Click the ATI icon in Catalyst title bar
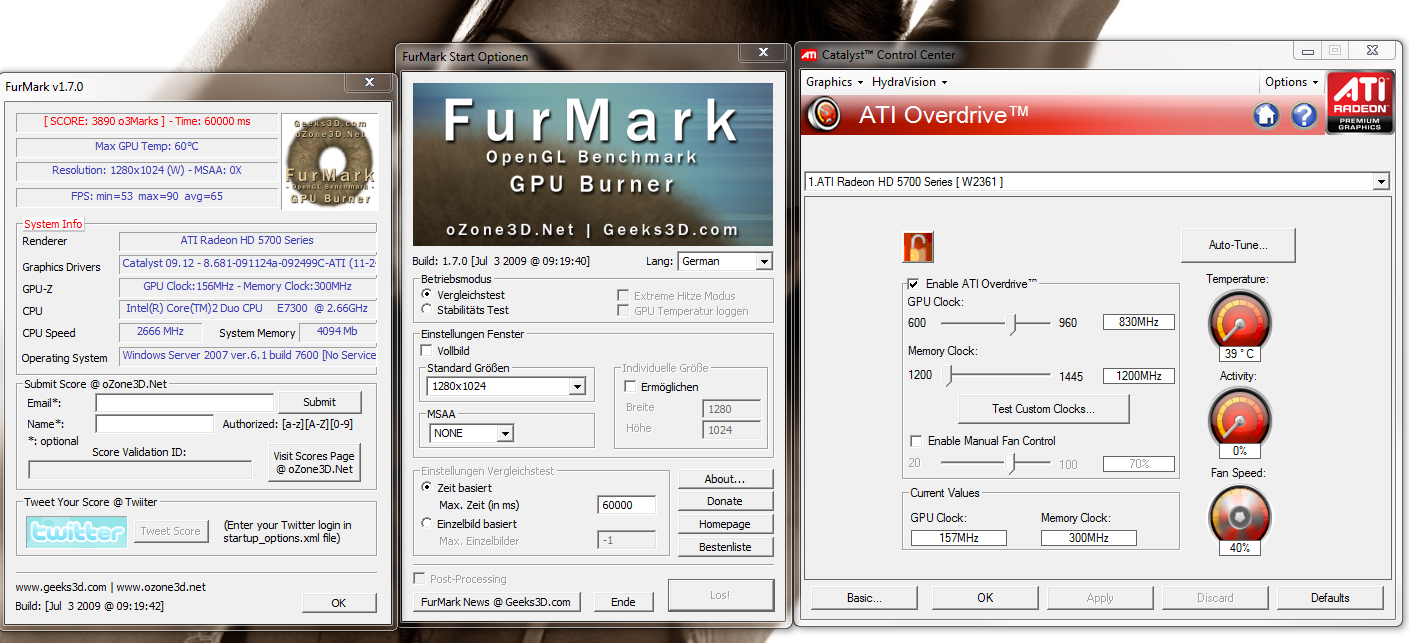Image resolution: width=1409 pixels, height=643 pixels. (809, 55)
